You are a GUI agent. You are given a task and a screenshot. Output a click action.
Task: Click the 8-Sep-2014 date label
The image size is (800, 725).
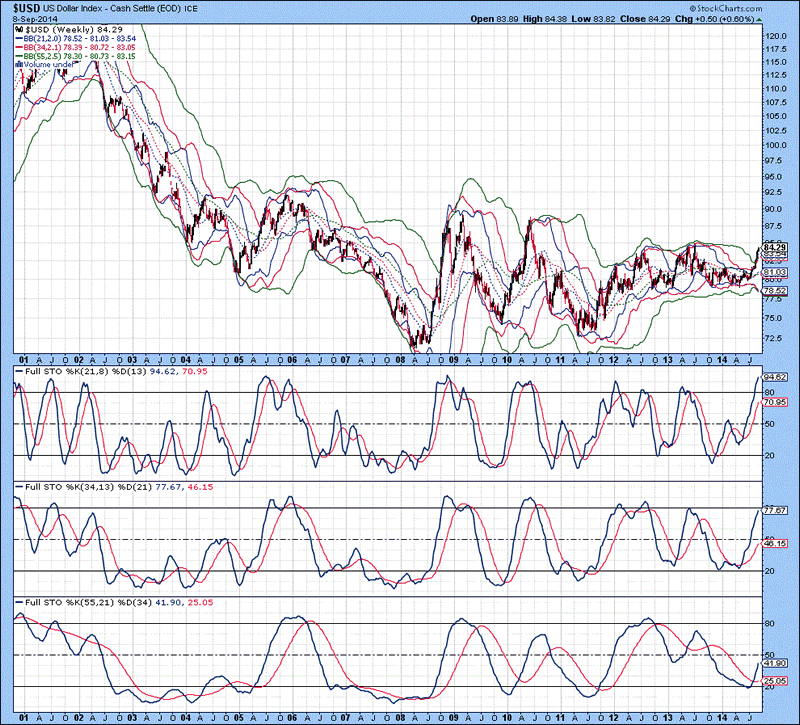click(x=36, y=18)
